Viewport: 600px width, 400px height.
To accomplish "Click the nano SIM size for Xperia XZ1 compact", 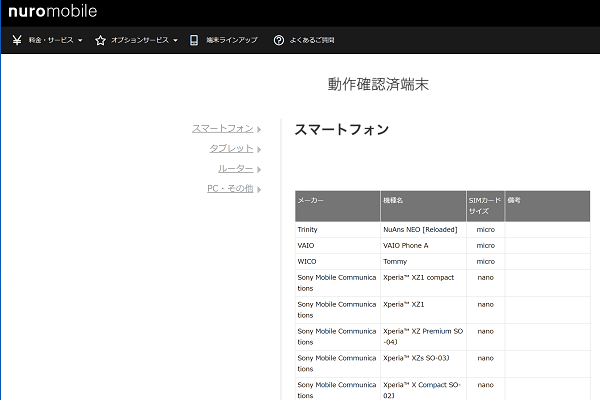I will (x=485, y=283).
